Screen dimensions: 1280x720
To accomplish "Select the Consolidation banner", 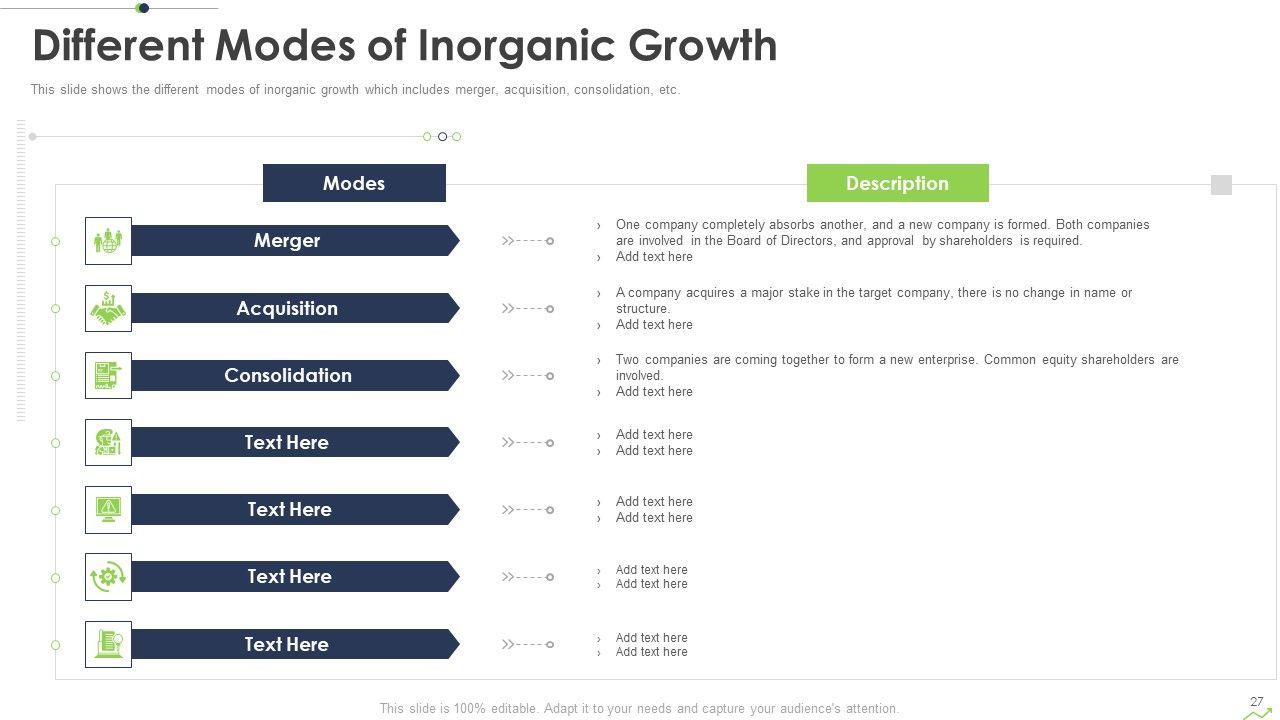I will coord(290,376).
